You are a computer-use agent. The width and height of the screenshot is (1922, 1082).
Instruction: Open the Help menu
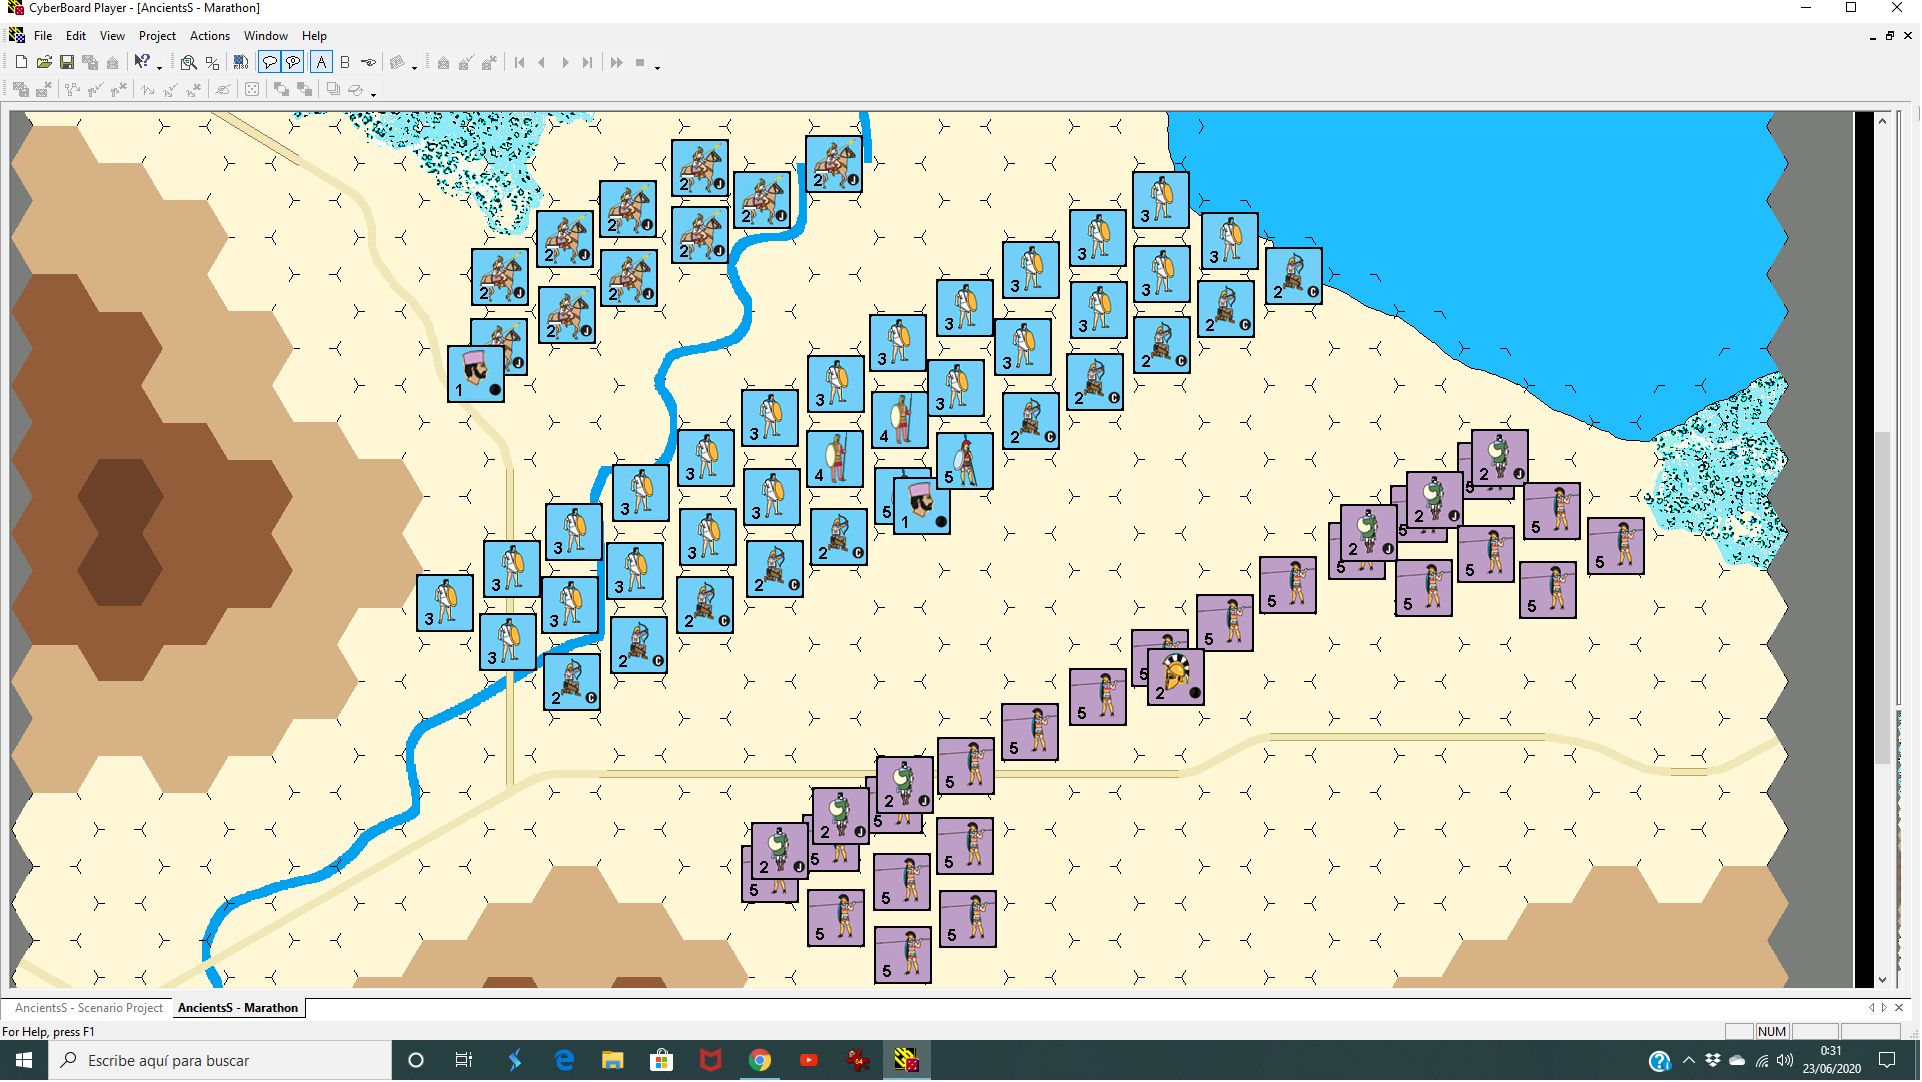[x=314, y=35]
